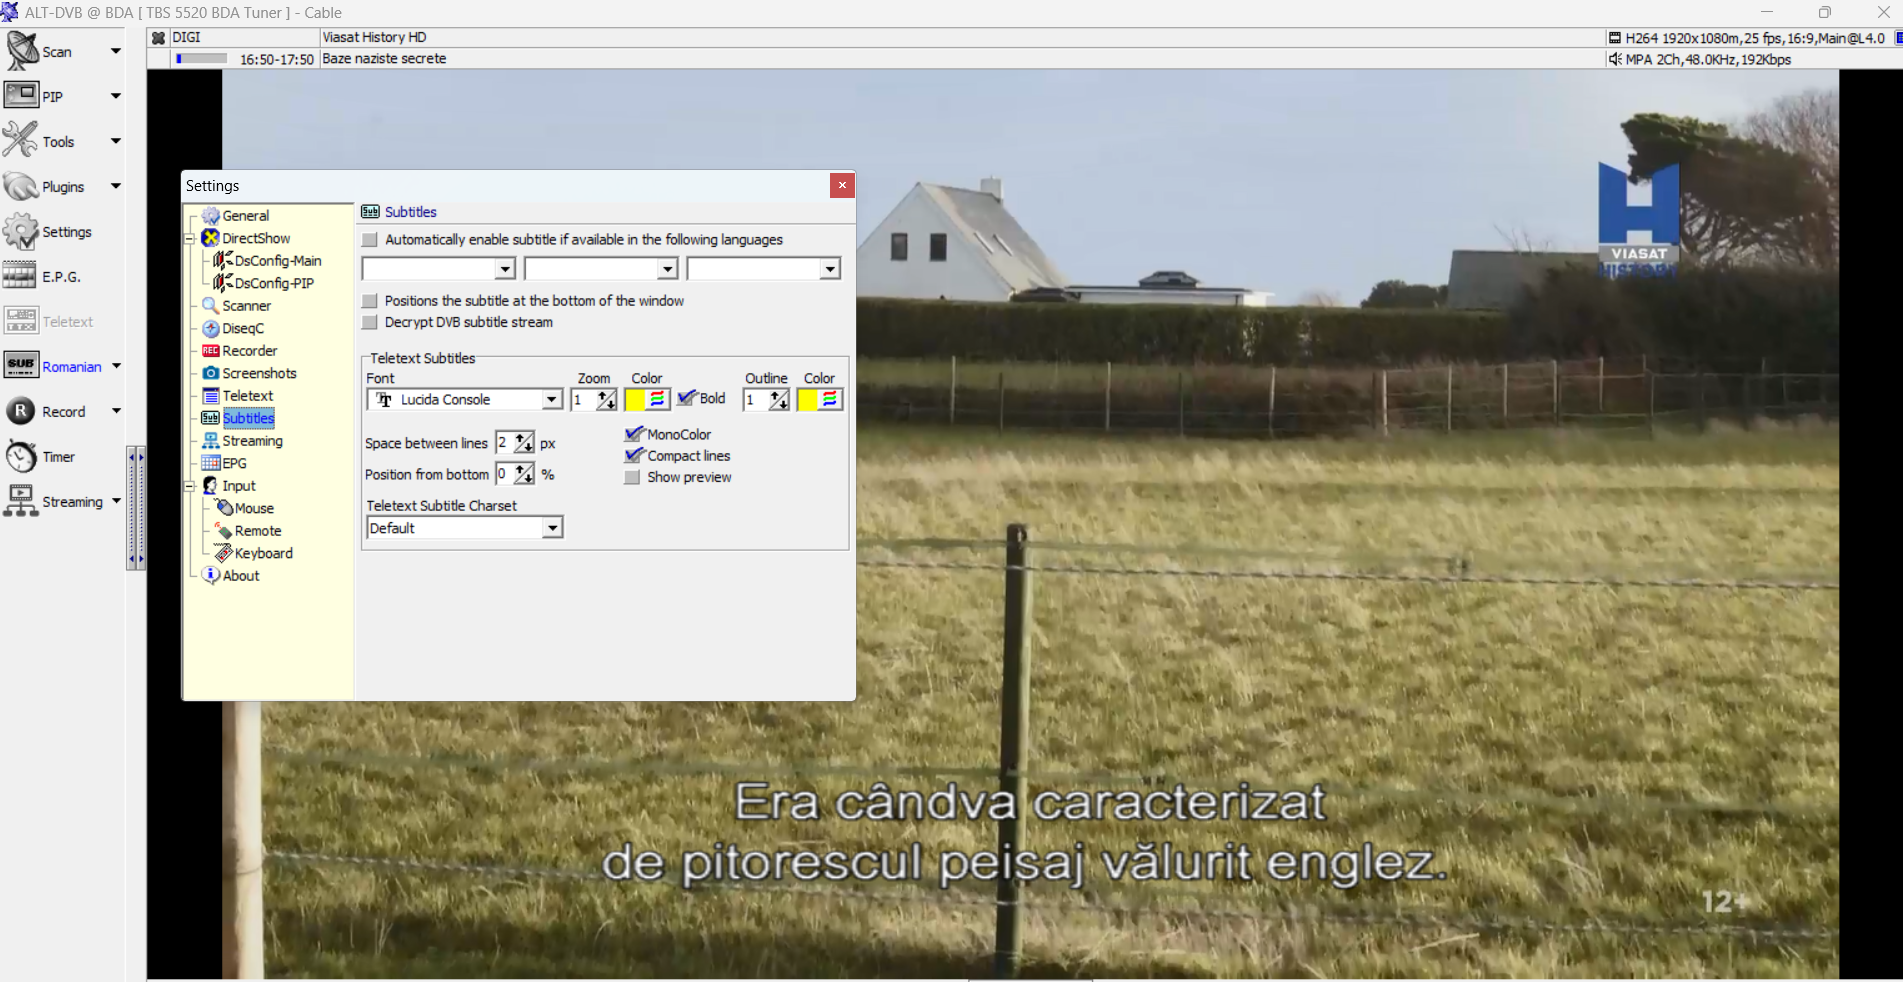Viewport: 1903px width, 982px height.
Task: Click the PIP monitor icon
Action: pos(21,96)
